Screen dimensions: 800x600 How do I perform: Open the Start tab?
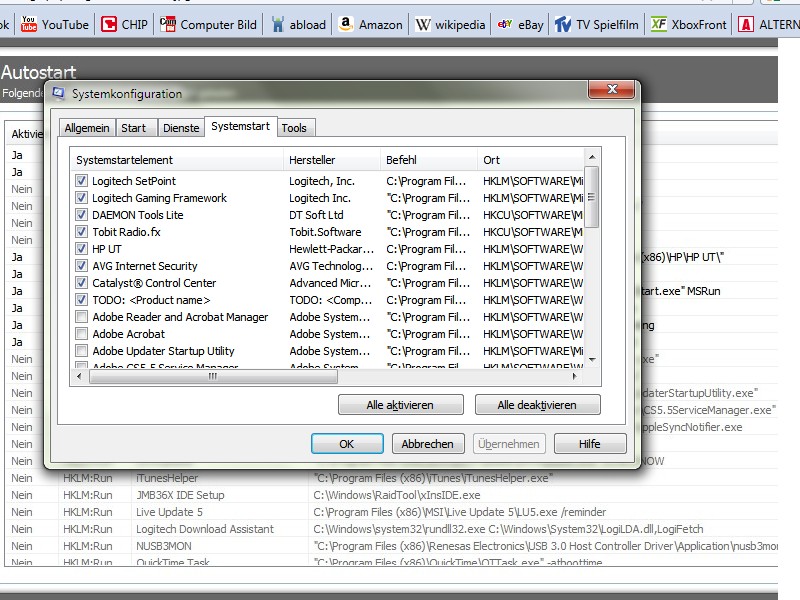(x=134, y=128)
